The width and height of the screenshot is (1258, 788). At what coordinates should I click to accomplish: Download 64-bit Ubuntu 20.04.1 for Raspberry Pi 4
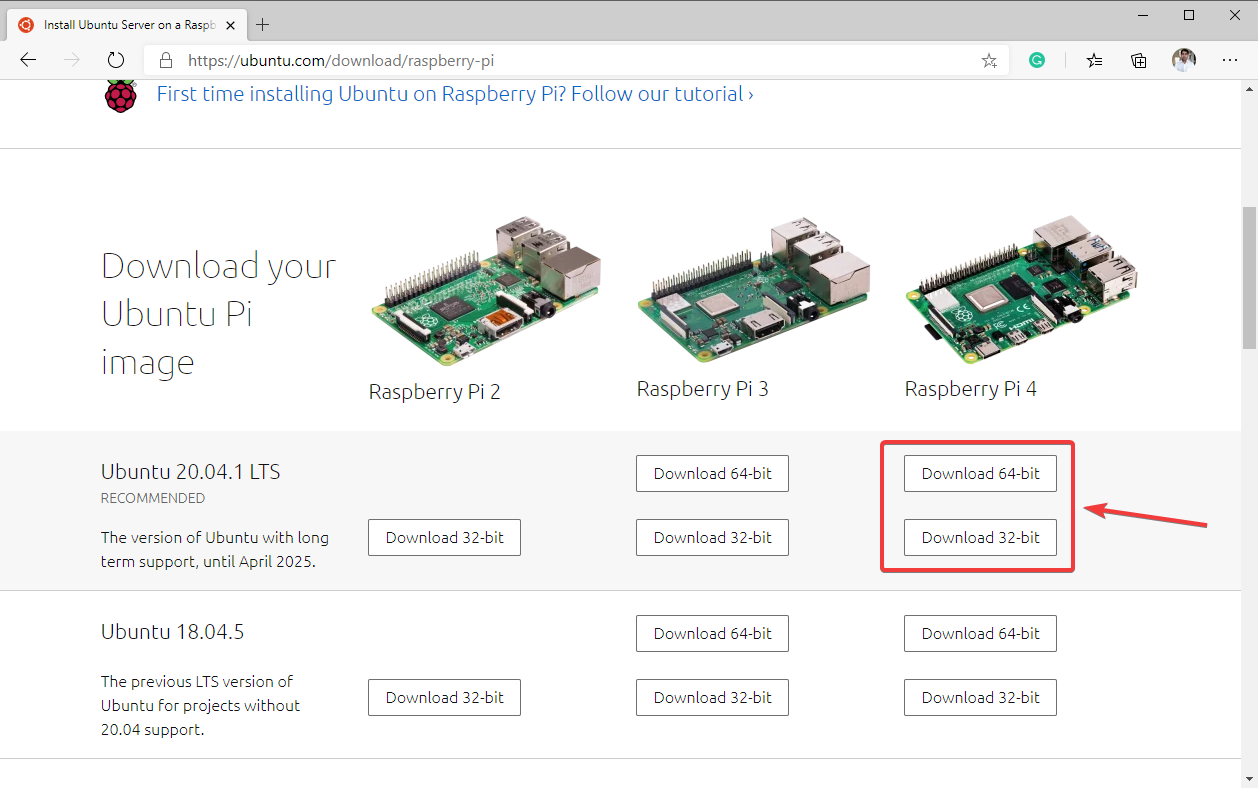coord(979,473)
